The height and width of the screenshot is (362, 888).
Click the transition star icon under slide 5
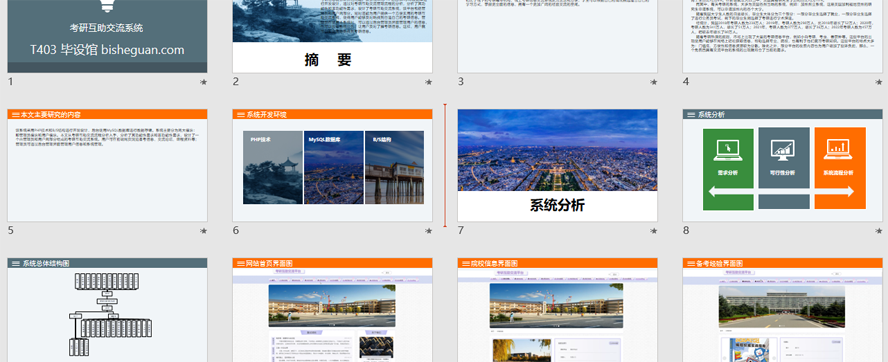coord(203,231)
